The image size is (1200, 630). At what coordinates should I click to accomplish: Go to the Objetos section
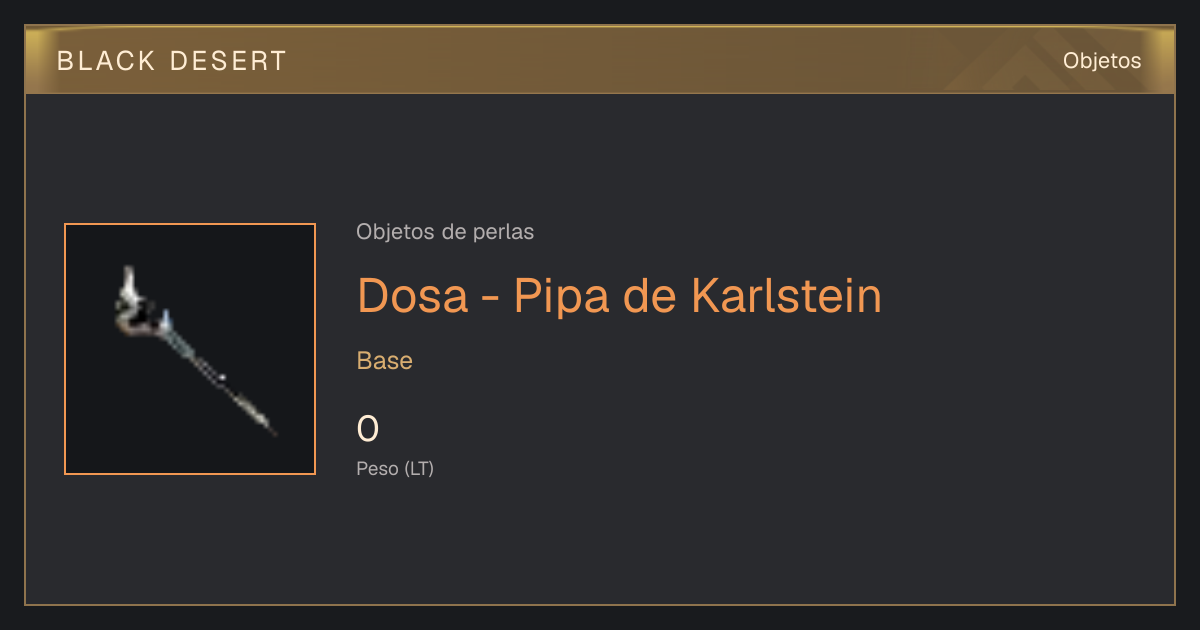(x=1102, y=61)
